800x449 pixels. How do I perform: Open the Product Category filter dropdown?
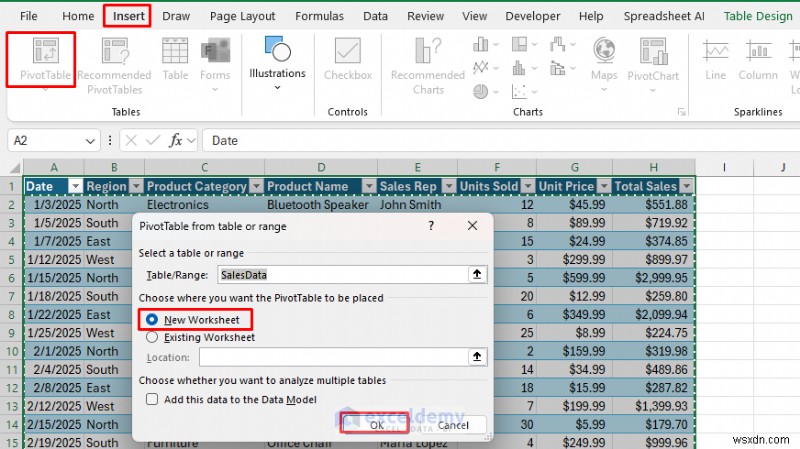click(x=257, y=186)
